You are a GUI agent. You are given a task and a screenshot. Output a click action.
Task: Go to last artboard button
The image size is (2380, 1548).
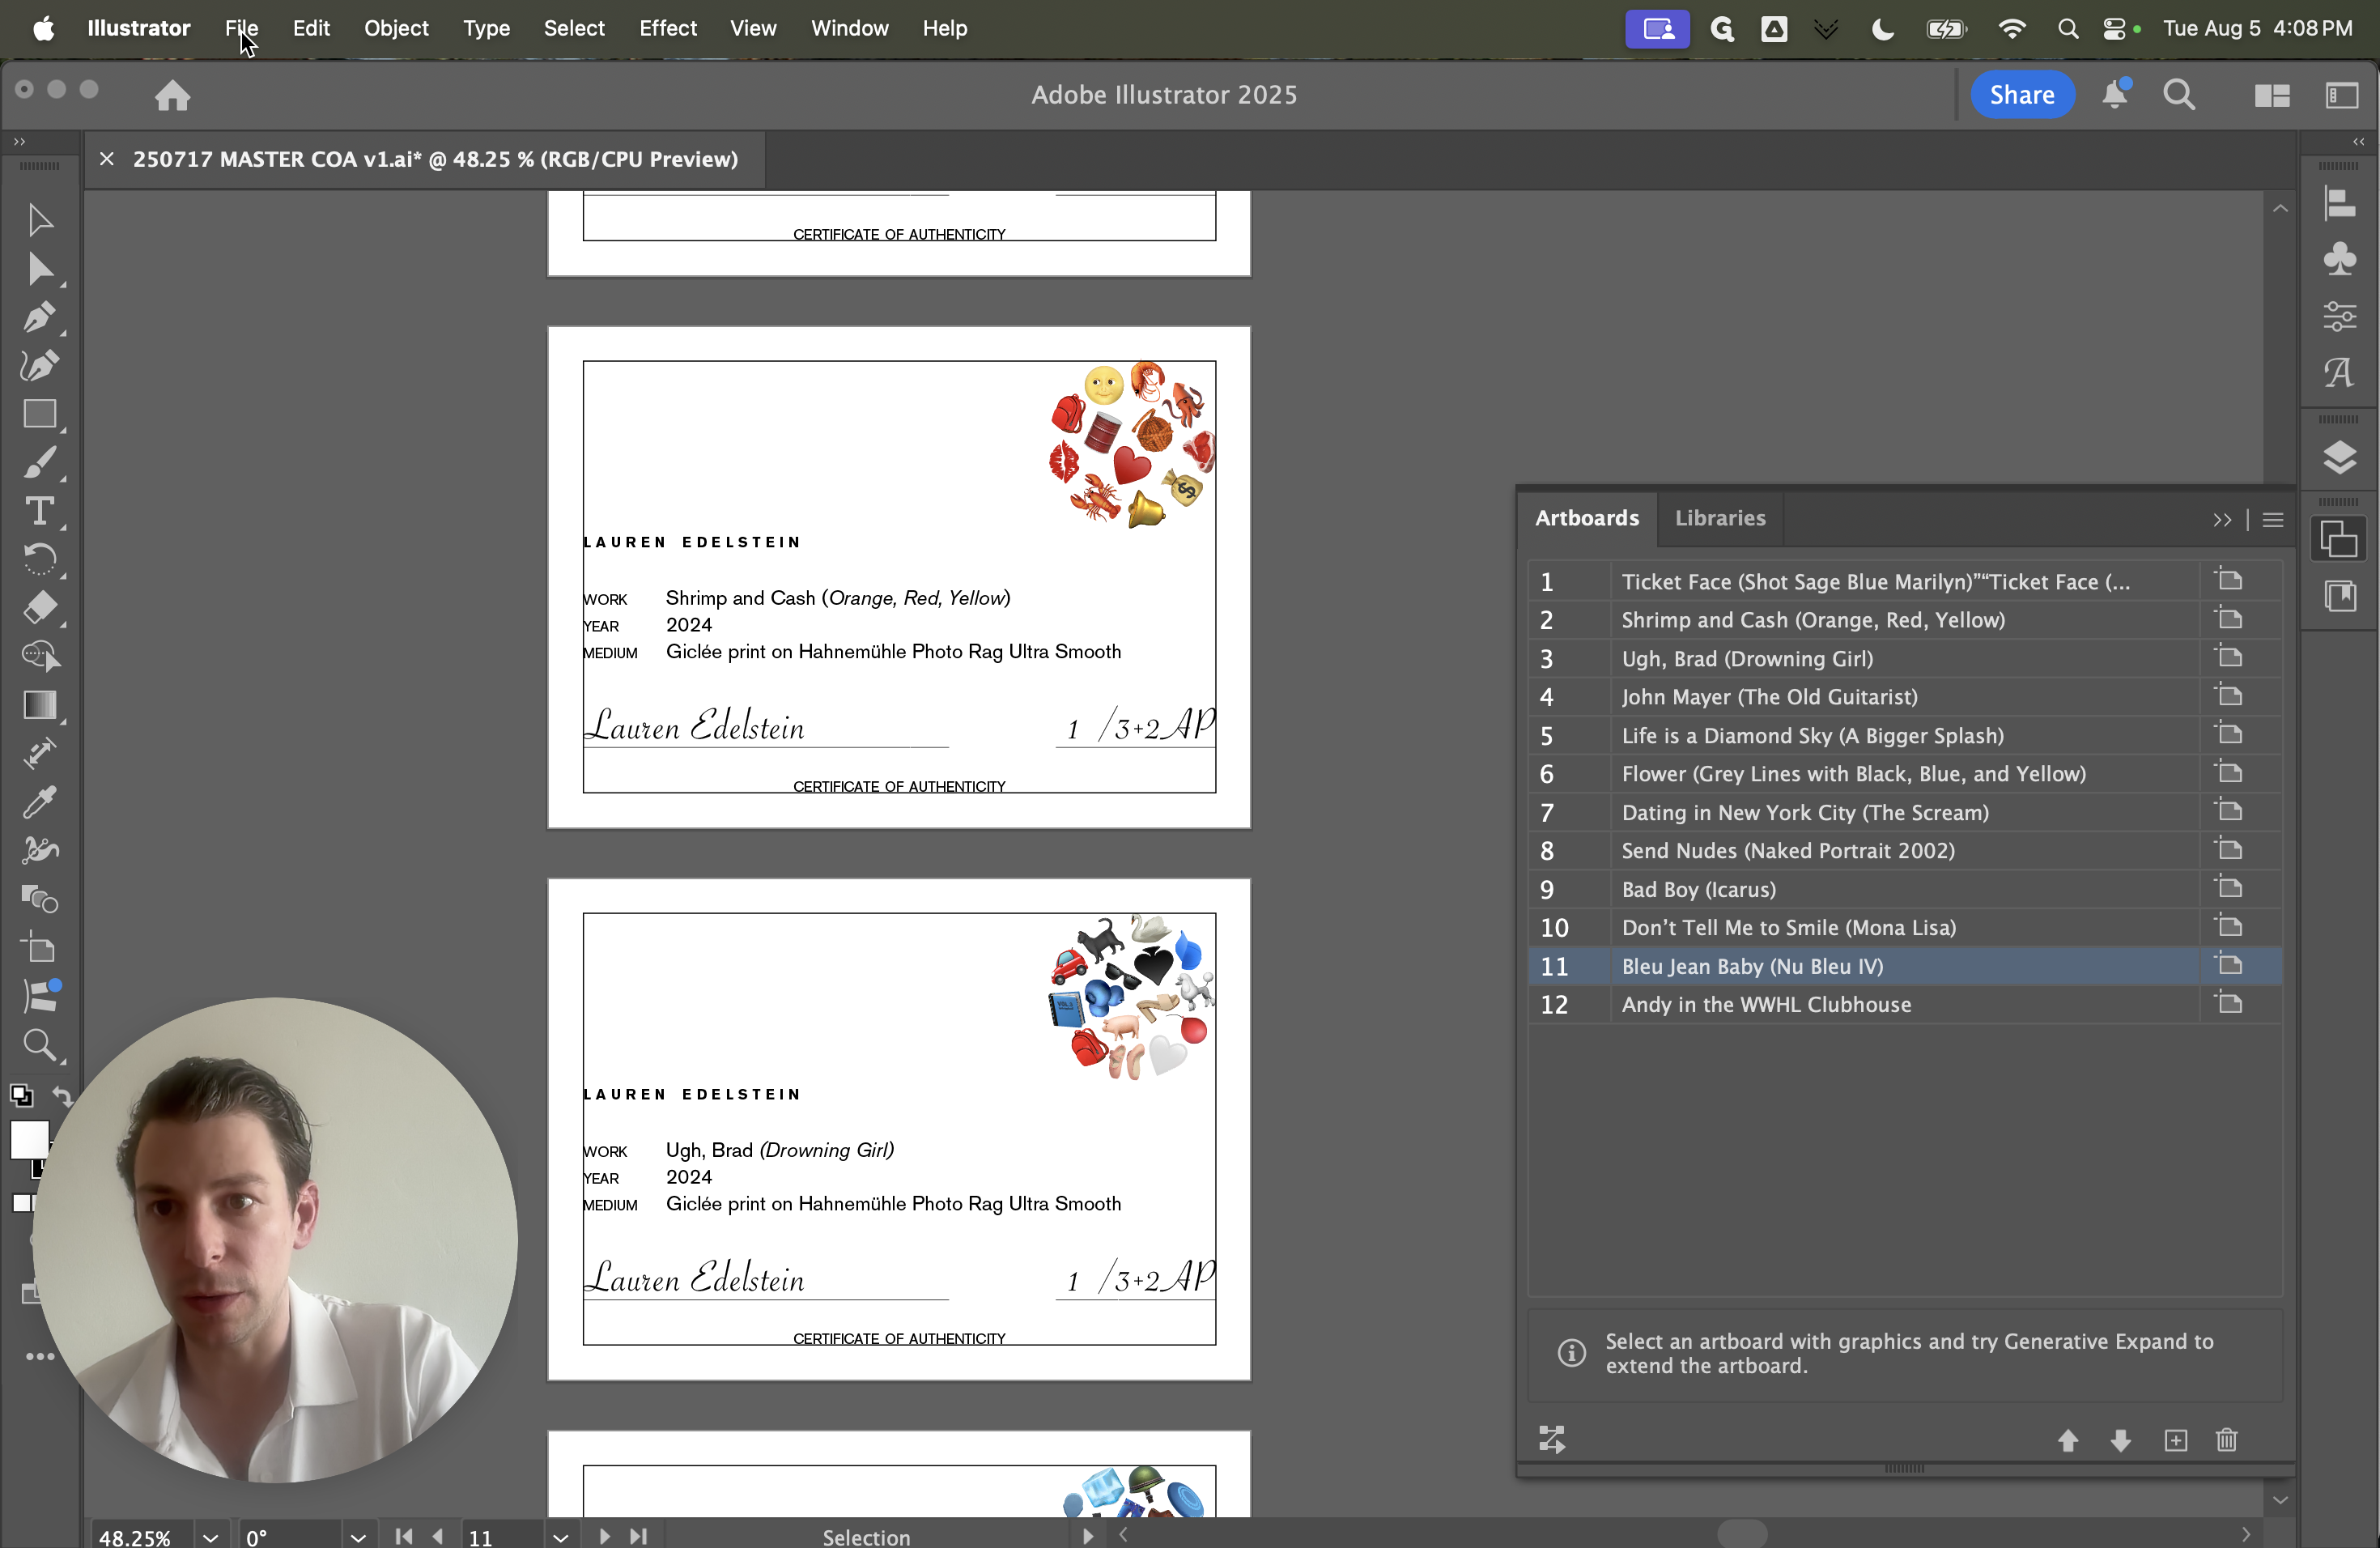click(638, 1536)
